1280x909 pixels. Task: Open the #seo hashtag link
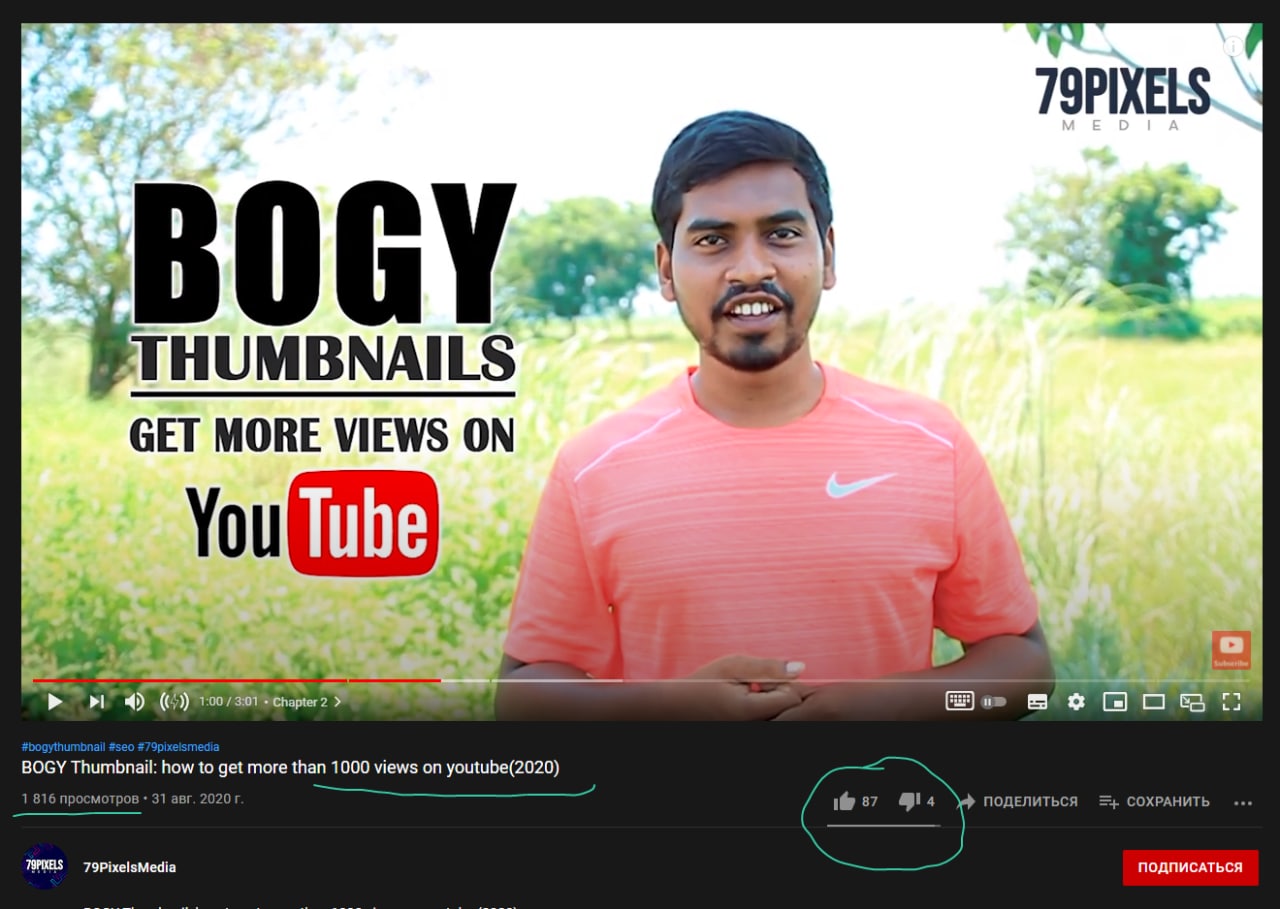(x=121, y=747)
